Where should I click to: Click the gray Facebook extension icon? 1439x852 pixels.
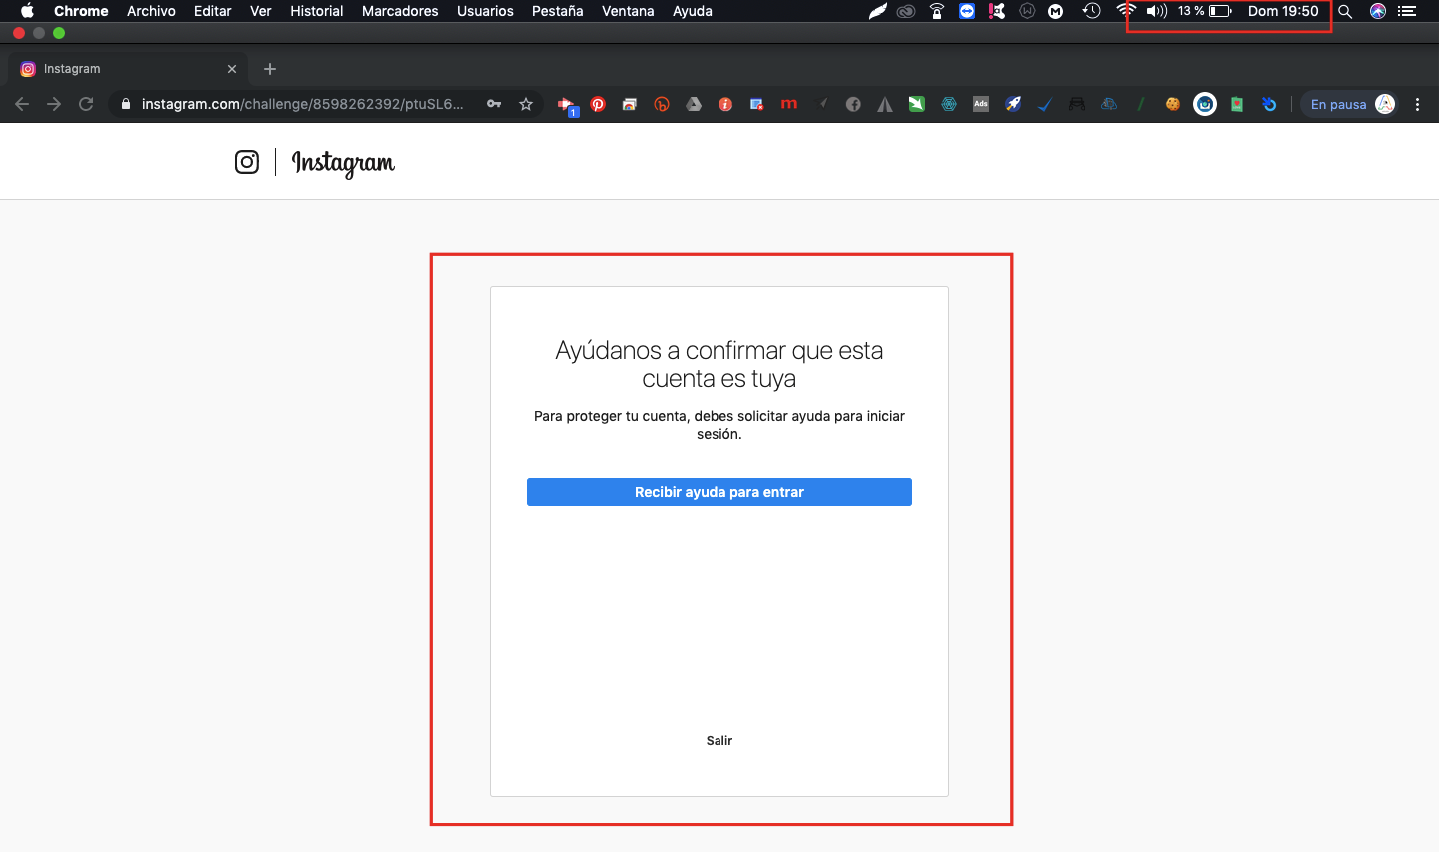(853, 104)
